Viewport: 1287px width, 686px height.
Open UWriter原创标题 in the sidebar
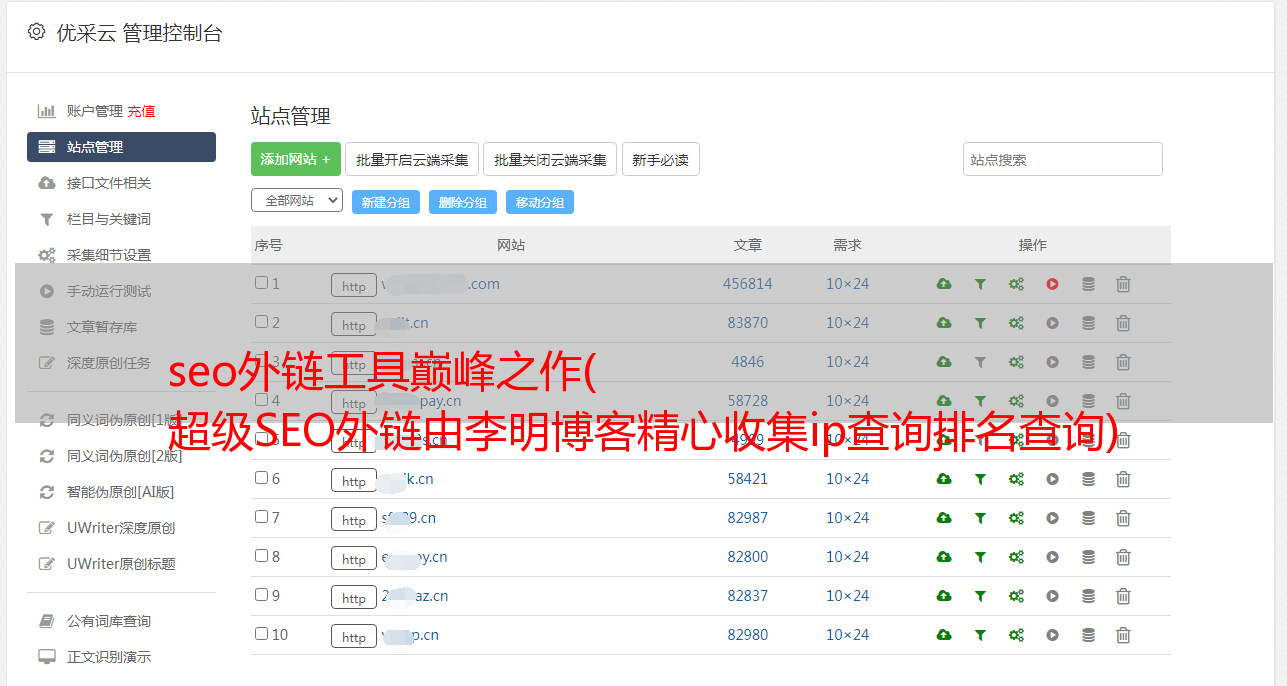click(x=121, y=564)
